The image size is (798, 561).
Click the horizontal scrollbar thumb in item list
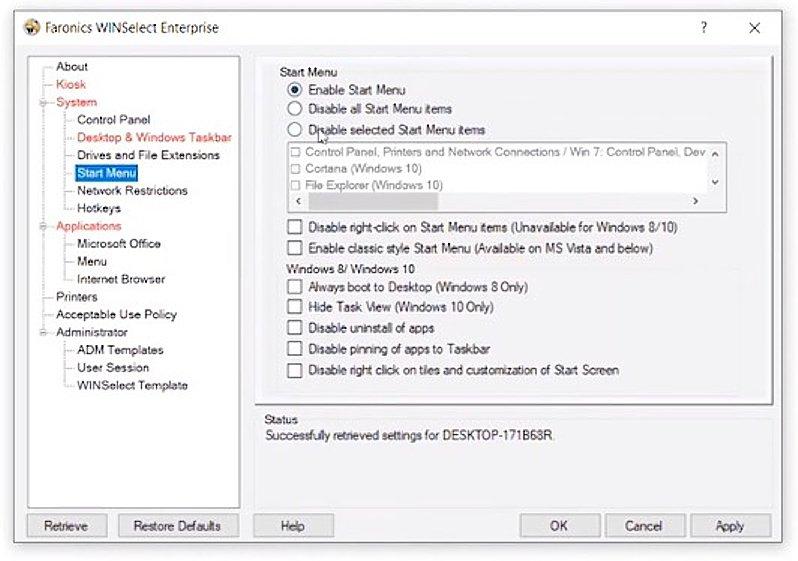coord(373,202)
